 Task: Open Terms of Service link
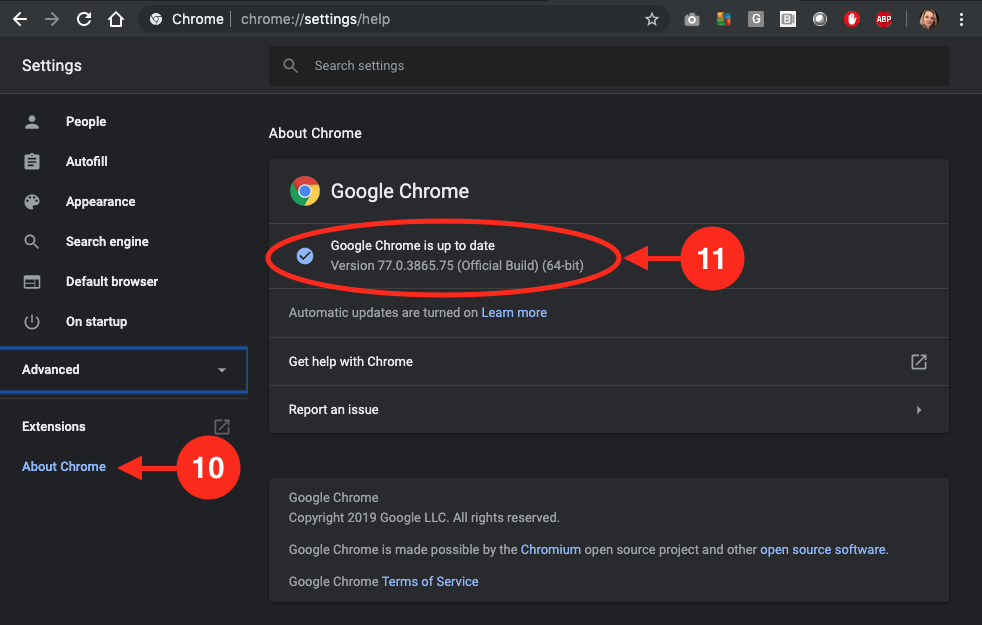(x=430, y=581)
